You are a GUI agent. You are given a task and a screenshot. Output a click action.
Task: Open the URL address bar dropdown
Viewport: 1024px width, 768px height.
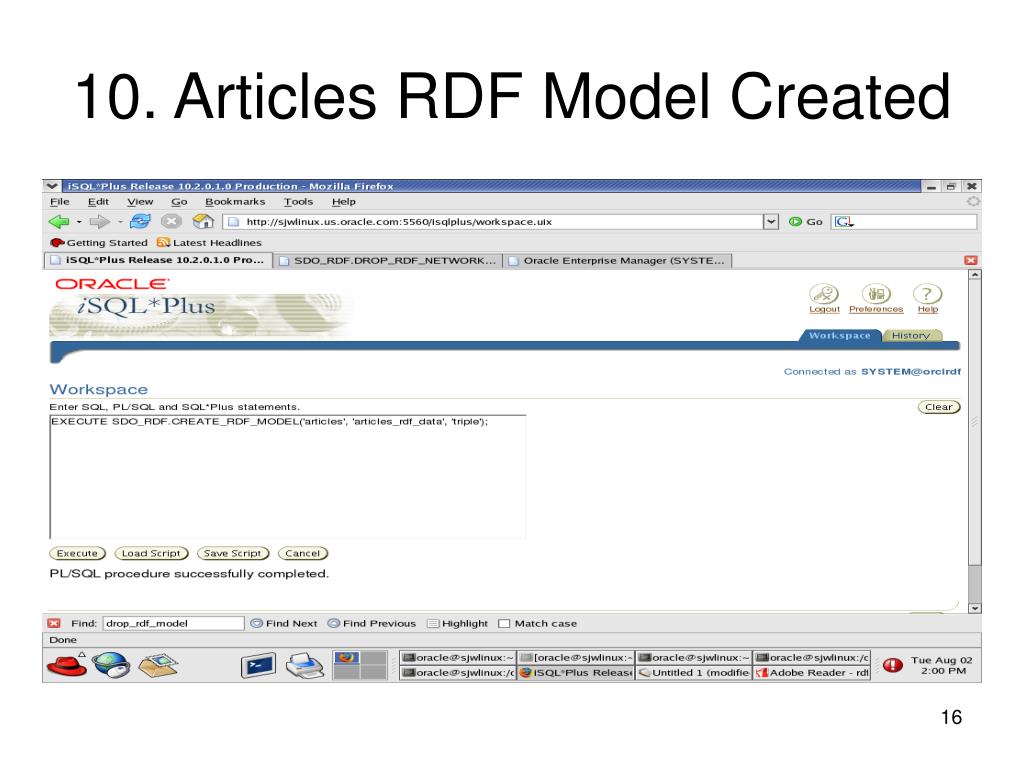[771, 222]
